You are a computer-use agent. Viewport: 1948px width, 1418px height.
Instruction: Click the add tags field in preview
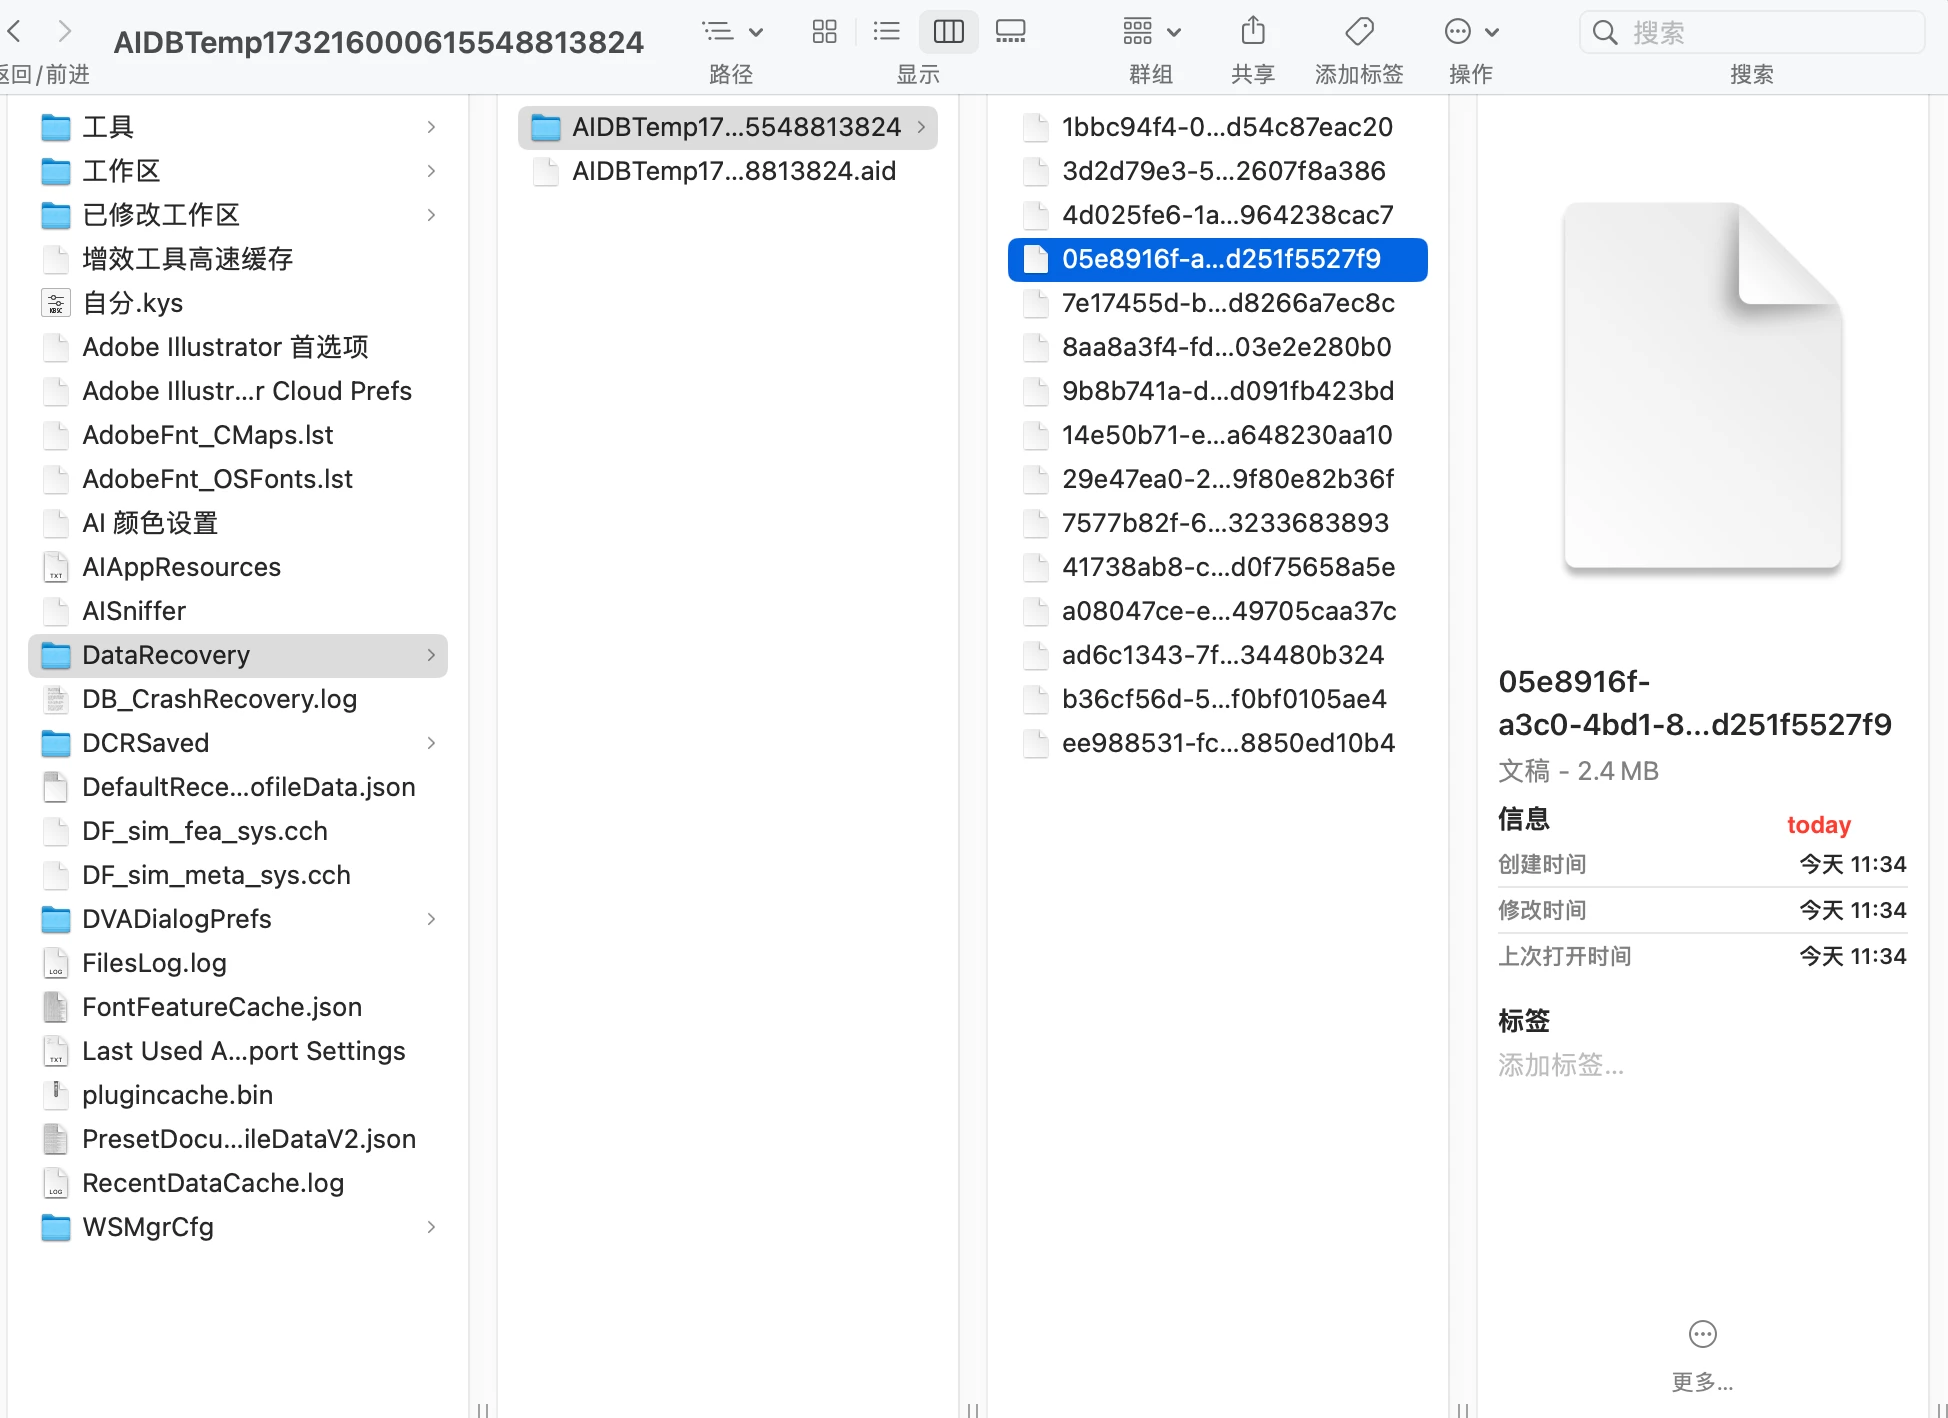pos(1560,1065)
